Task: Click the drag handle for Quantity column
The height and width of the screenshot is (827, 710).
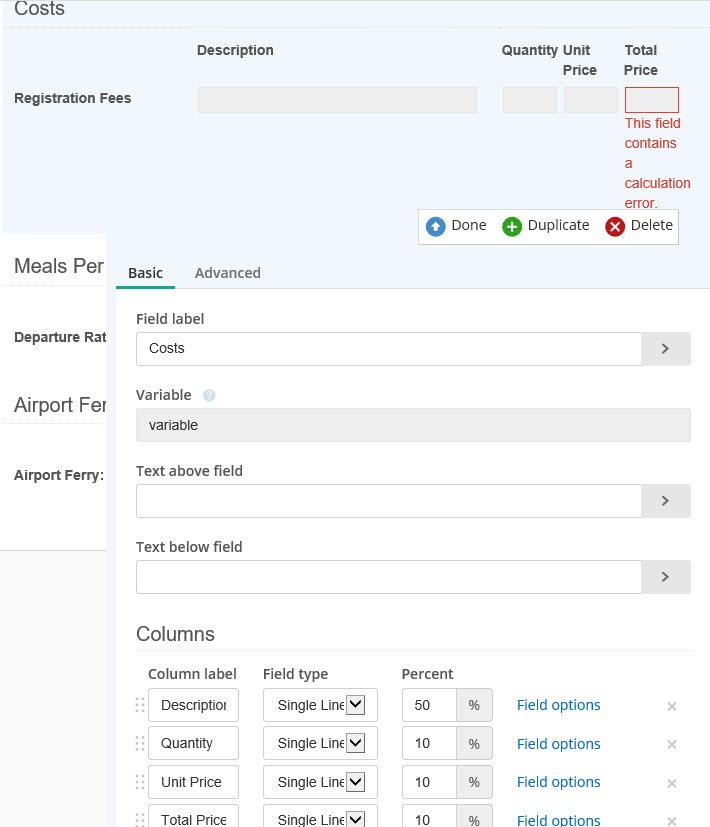Action: (140, 744)
